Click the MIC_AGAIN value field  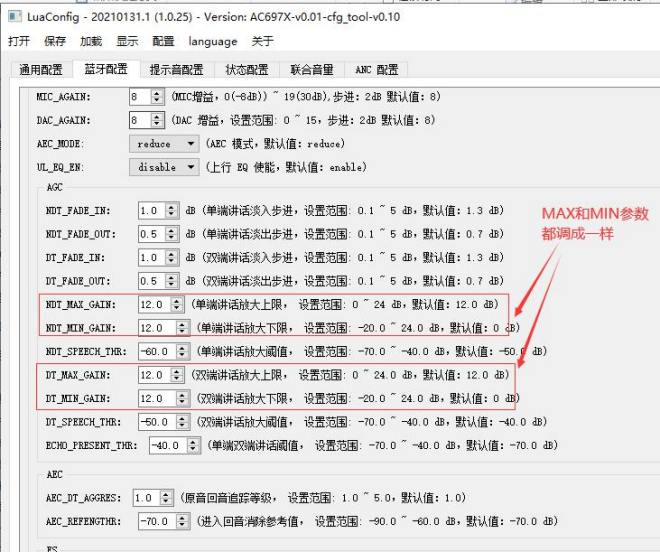point(140,97)
